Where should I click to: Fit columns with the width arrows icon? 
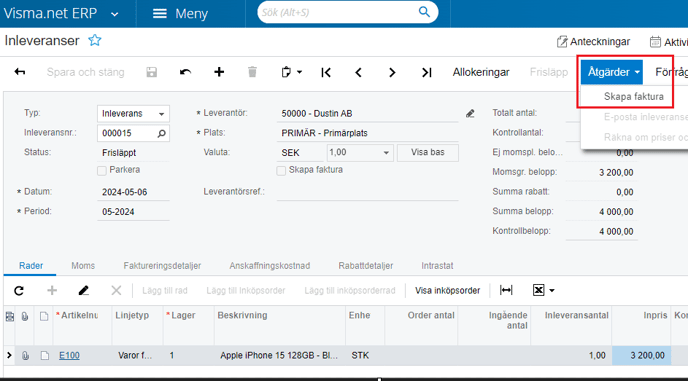506,290
